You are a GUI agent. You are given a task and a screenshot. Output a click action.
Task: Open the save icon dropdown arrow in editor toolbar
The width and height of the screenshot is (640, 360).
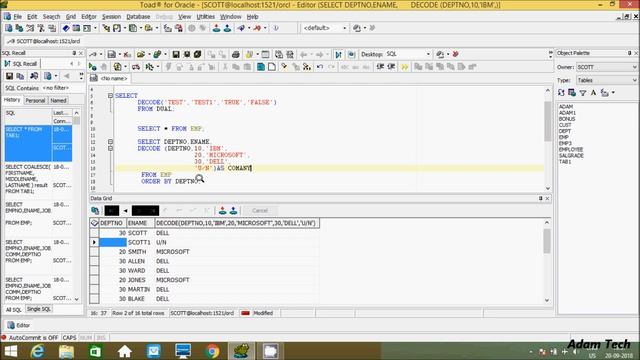119,54
